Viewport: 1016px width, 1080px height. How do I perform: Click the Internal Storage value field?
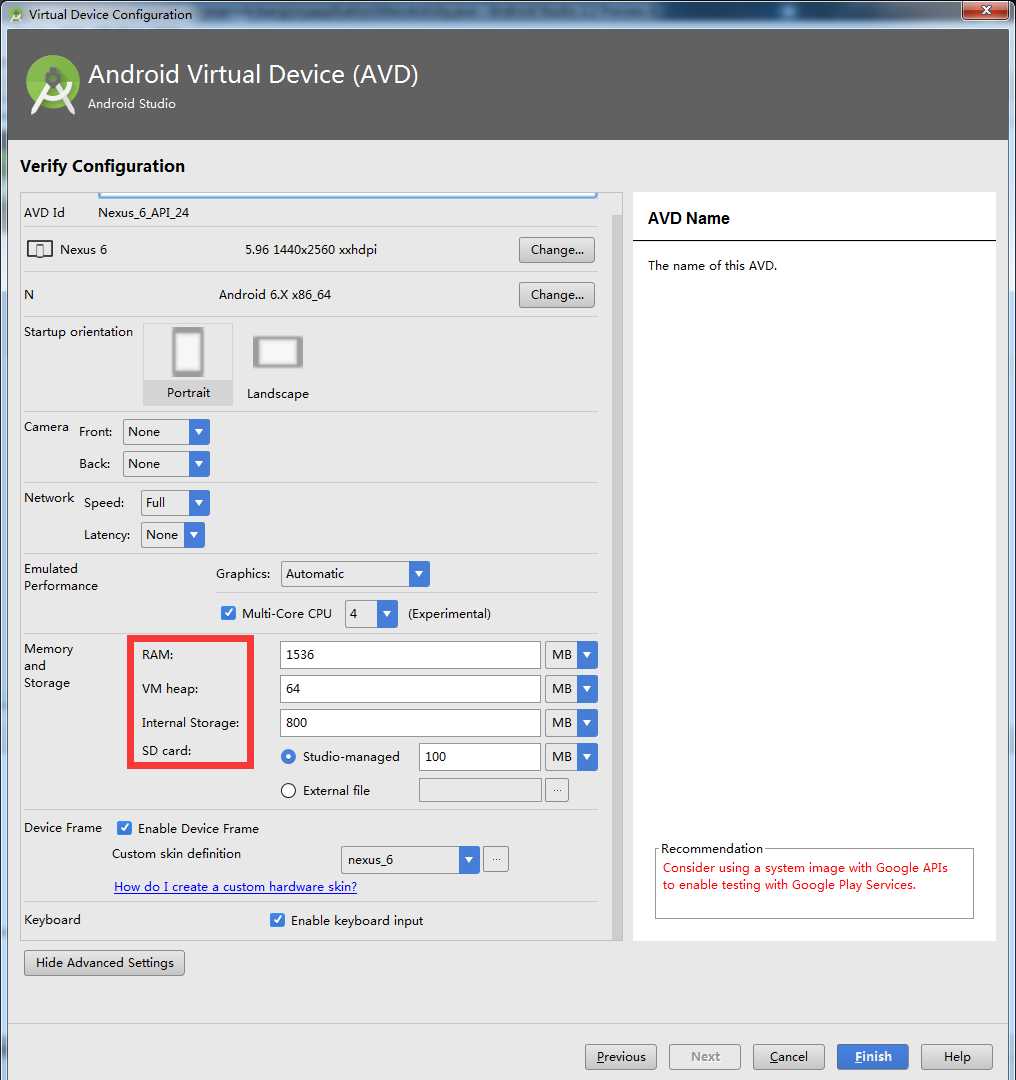[410, 723]
